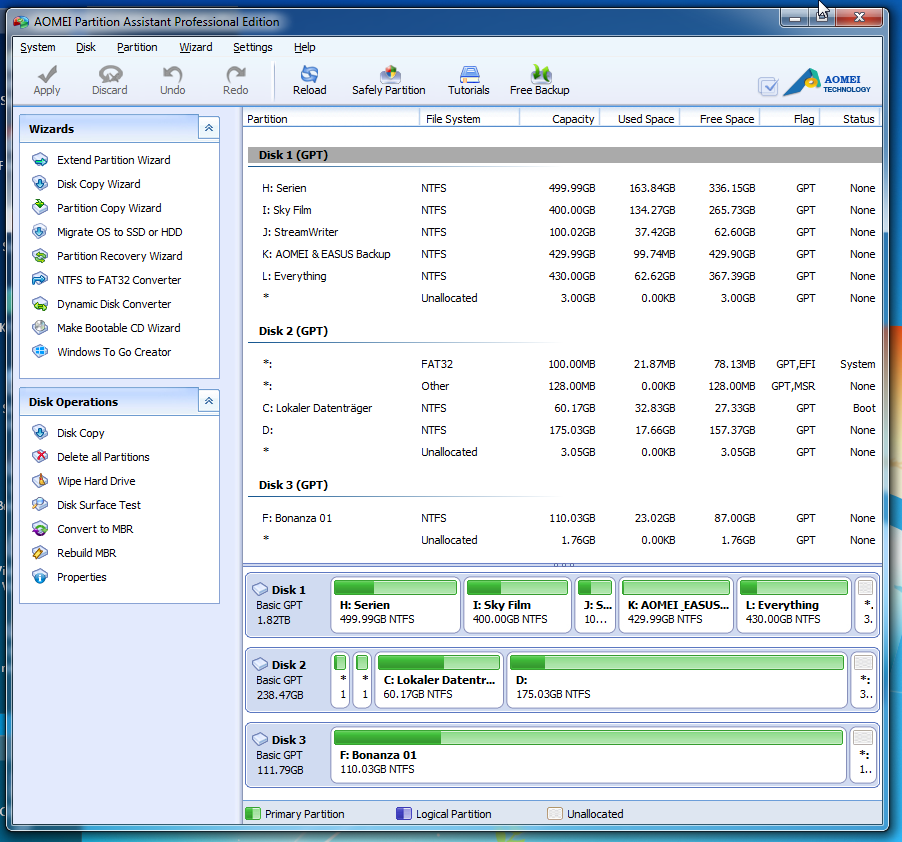Select K: AOMEI_EASUS block in disk map
Viewport: 902px width, 842px height.
click(676, 605)
